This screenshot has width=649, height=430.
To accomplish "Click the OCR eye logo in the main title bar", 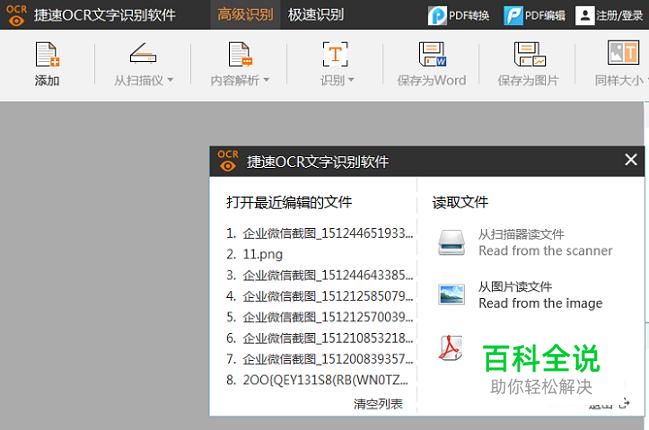I will [16, 15].
